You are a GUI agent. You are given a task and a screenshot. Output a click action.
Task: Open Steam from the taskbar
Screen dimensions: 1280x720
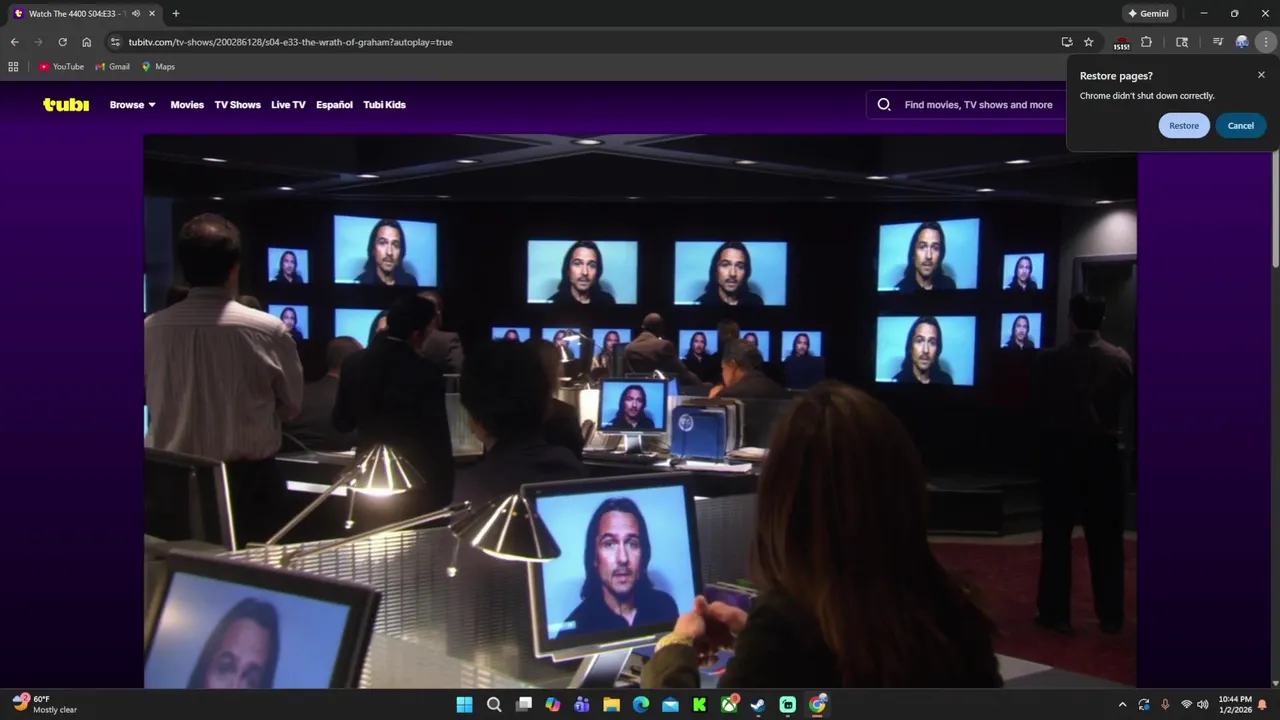(x=758, y=705)
